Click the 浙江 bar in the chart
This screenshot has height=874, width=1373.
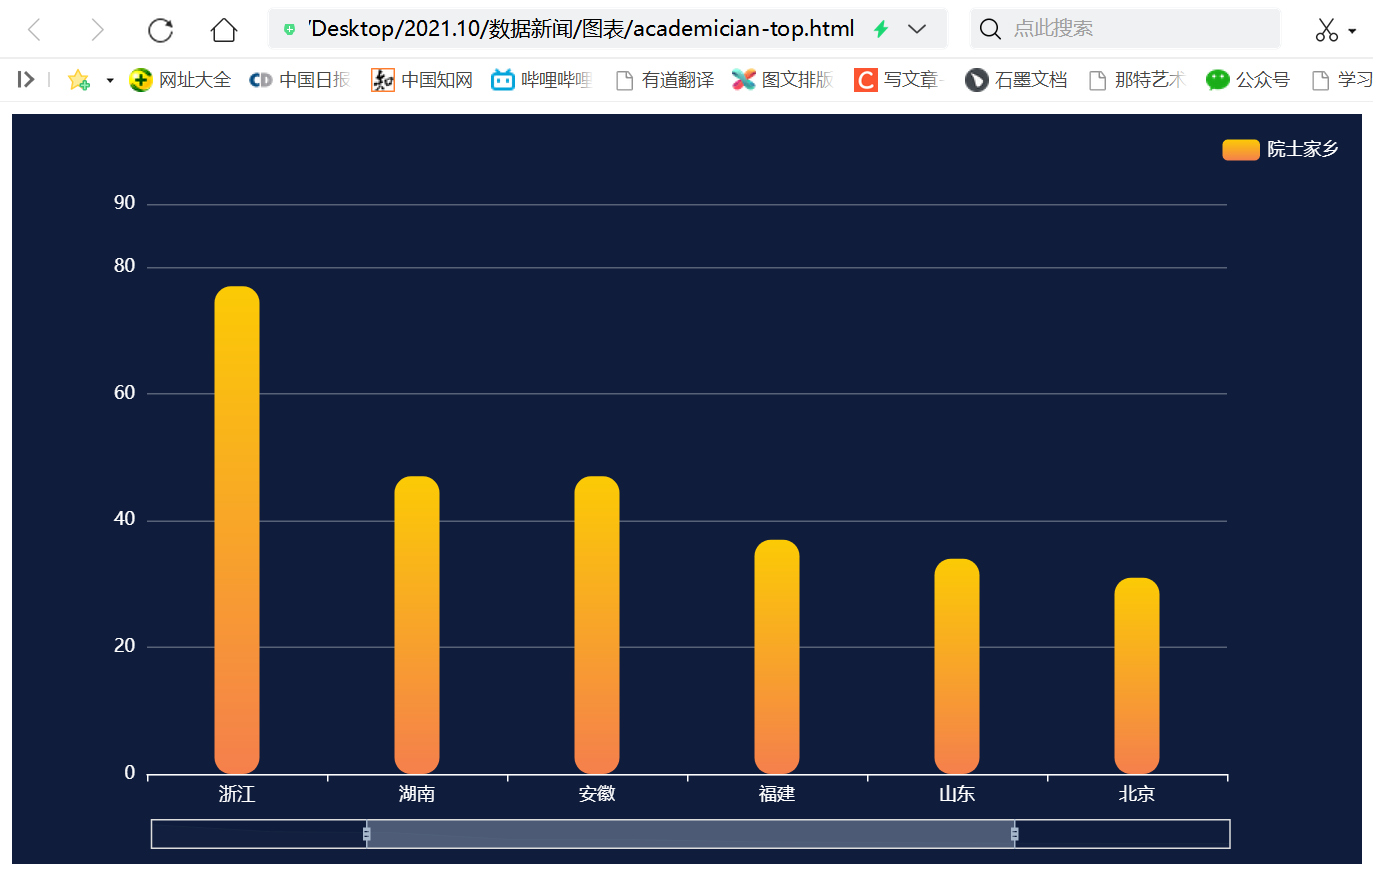[237, 530]
